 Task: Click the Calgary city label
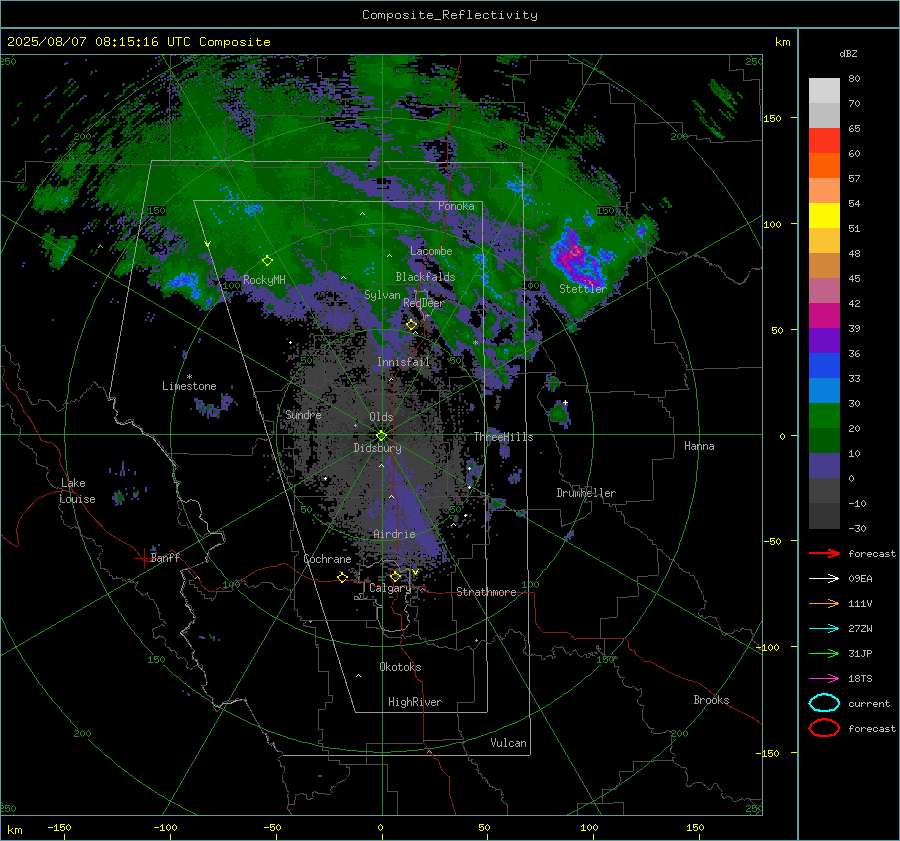390,588
